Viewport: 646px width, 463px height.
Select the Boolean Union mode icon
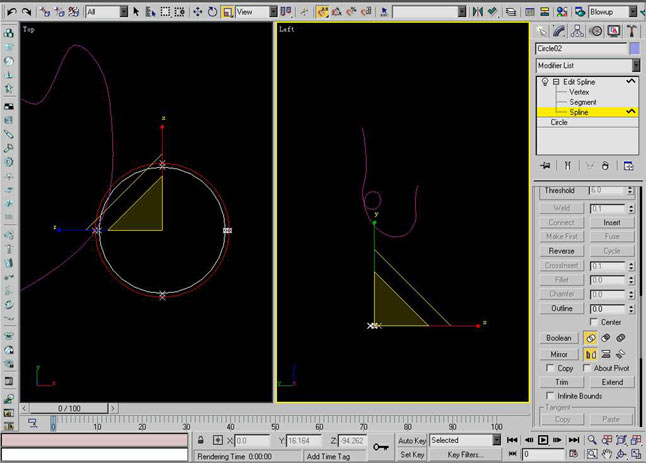click(590, 338)
